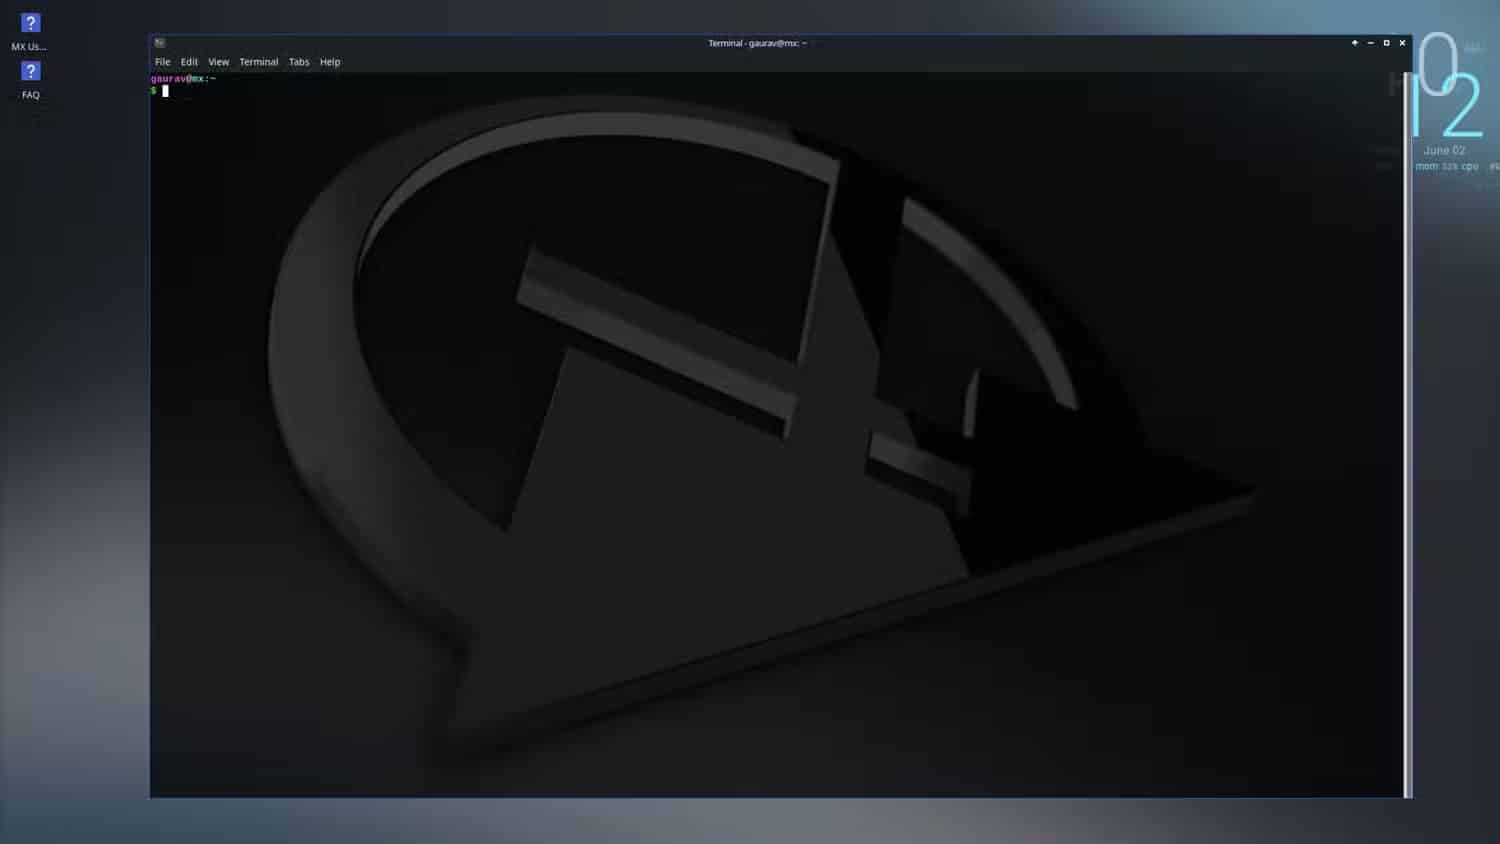Open the Tabs menu
1500x844 pixels.
(x=299, y=62)
